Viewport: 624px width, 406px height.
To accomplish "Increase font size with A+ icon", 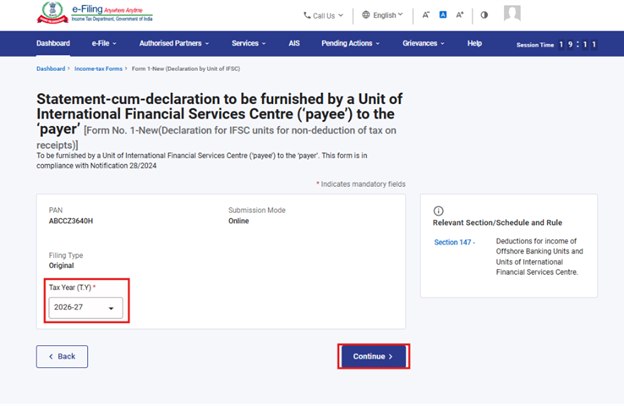I will 460,15.
